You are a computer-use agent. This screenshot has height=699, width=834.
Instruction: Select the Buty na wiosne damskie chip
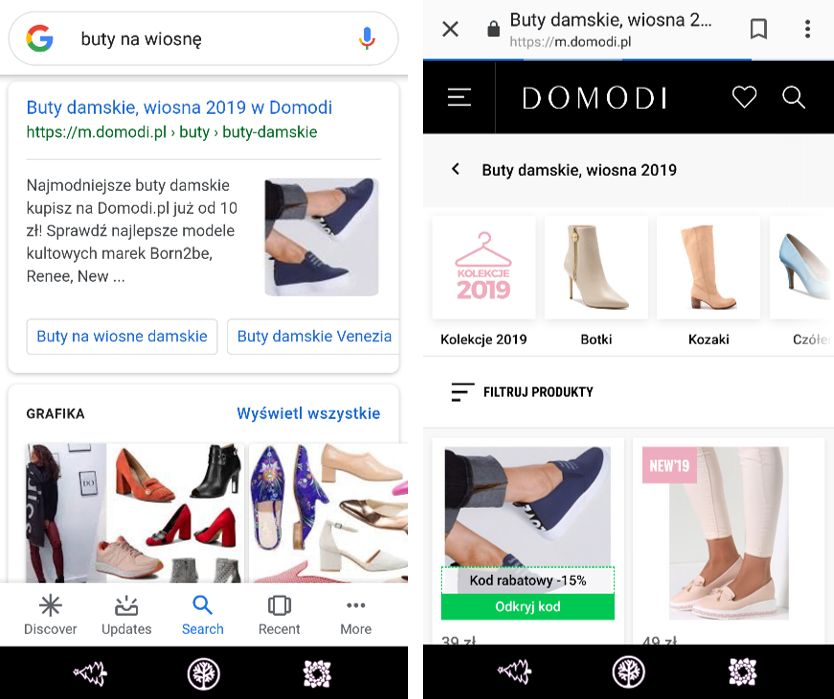pos(122,336)
